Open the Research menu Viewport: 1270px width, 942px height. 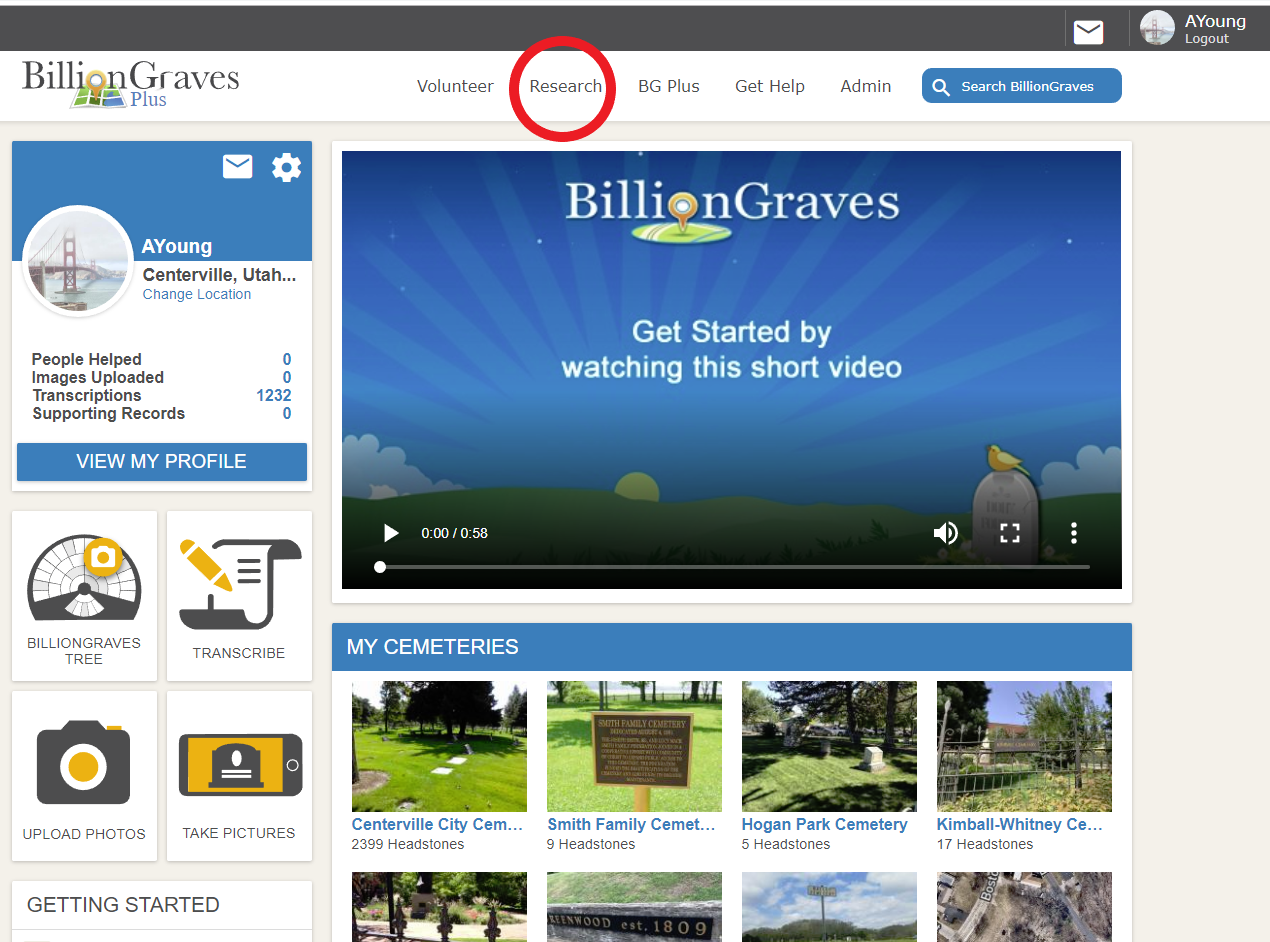566,86
